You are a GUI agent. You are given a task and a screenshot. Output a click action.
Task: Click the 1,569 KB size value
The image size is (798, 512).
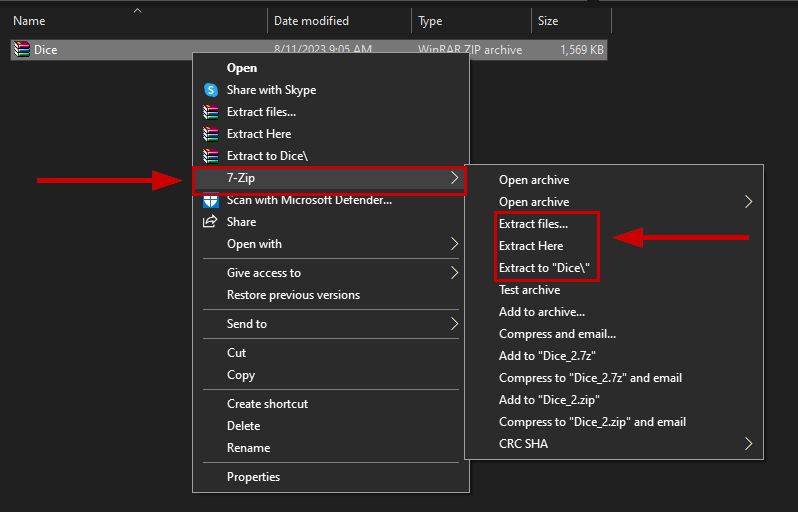point(582,50)
